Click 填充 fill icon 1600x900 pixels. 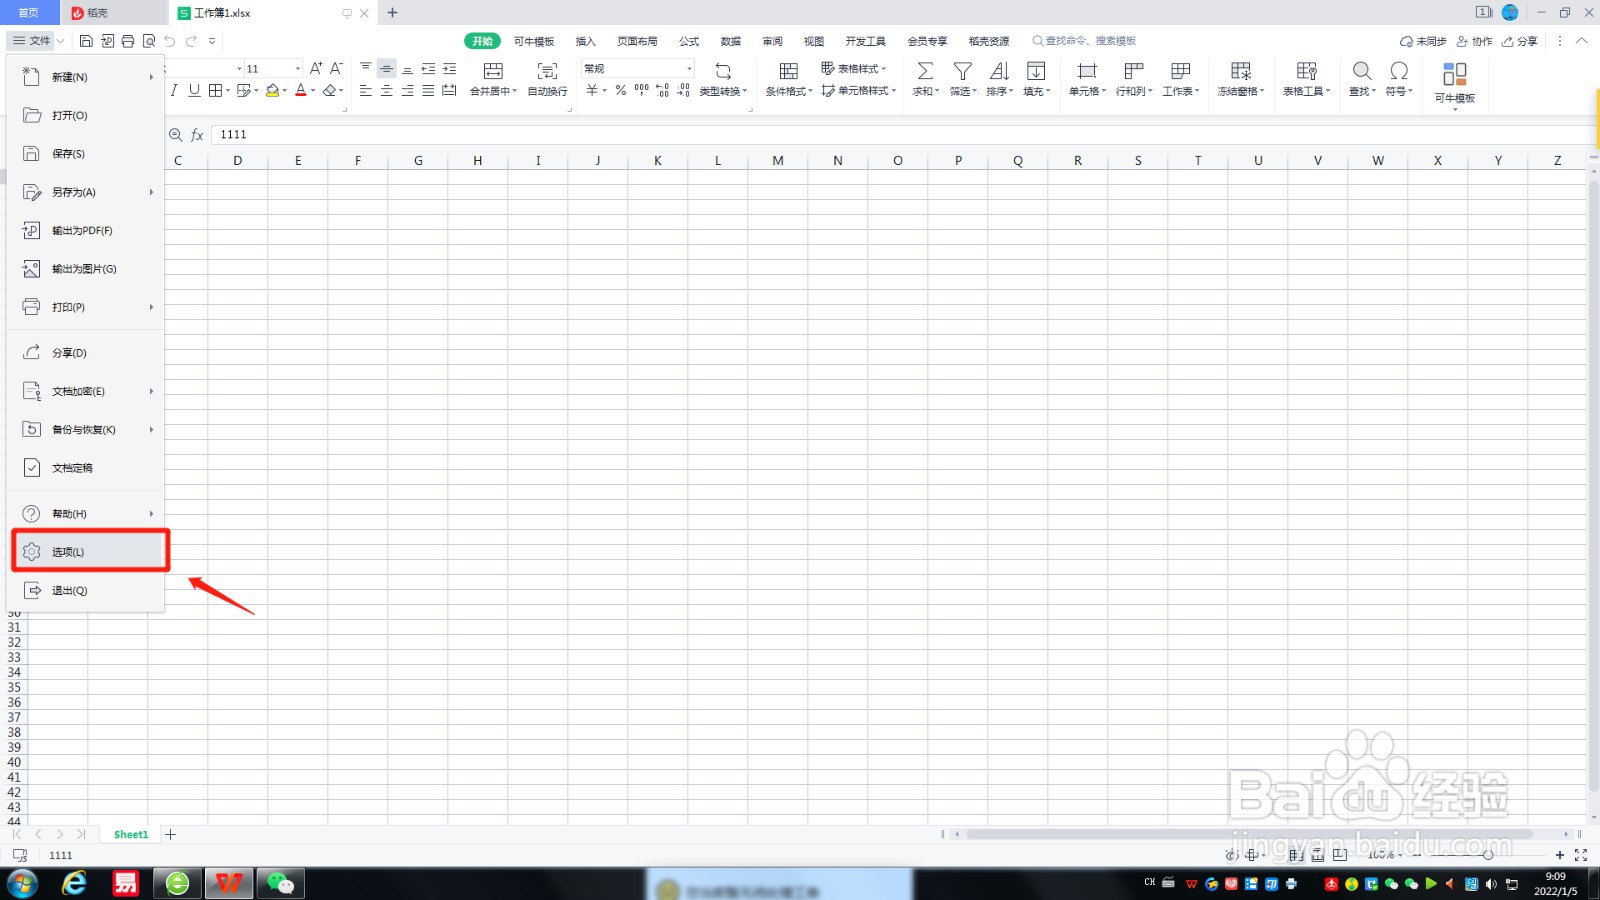(x=1036, y=71)
